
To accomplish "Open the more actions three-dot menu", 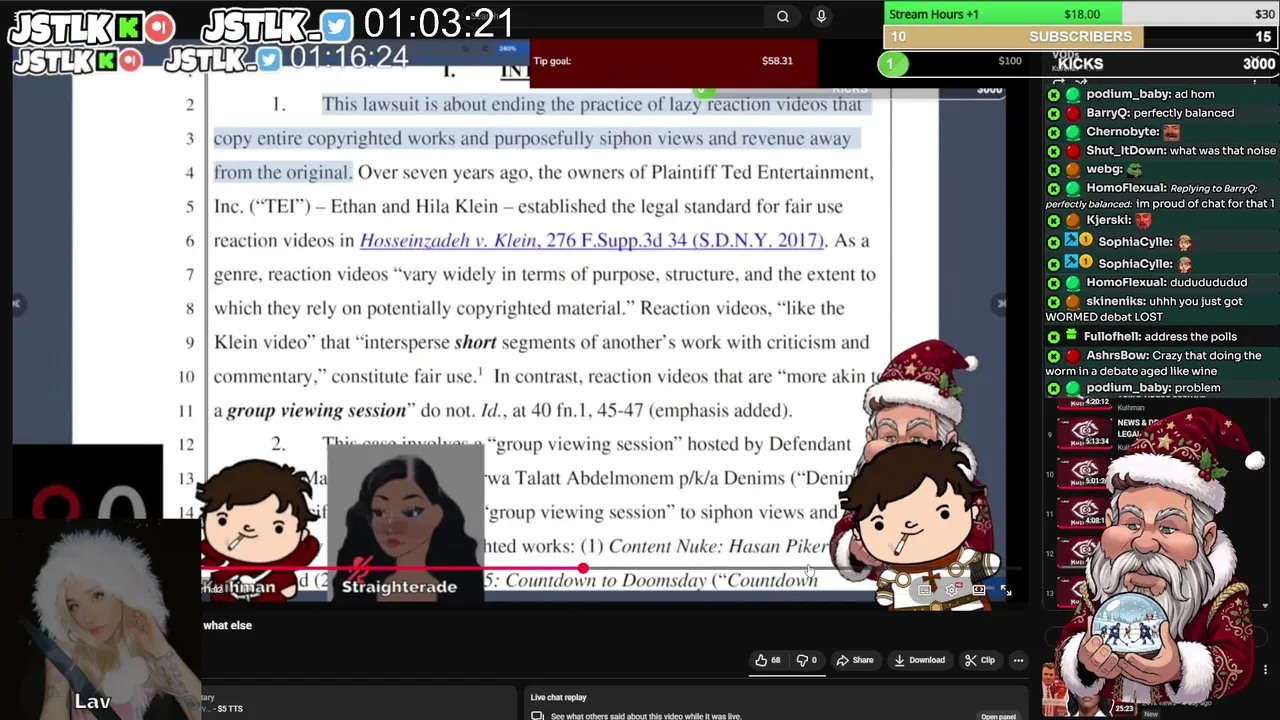I will (x=1018, y=660).
